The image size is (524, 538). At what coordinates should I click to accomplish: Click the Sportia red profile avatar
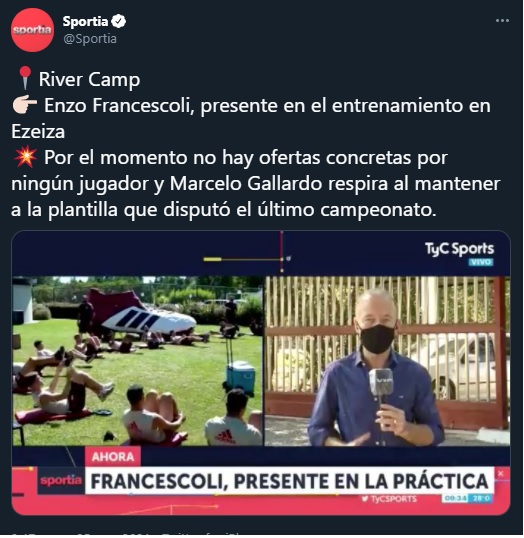pyautogui.click(x=32, y=30)
